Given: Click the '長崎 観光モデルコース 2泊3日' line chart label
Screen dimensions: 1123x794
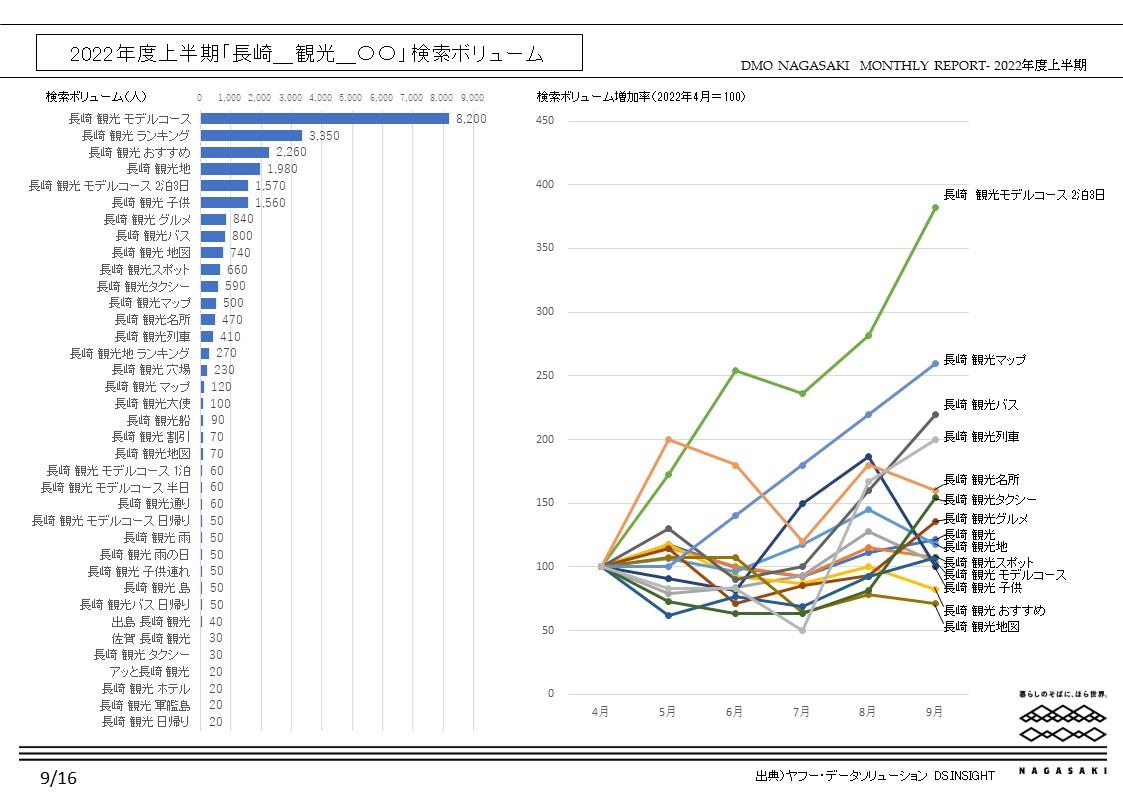Looking at the screenshot, I should [1024, 195].
